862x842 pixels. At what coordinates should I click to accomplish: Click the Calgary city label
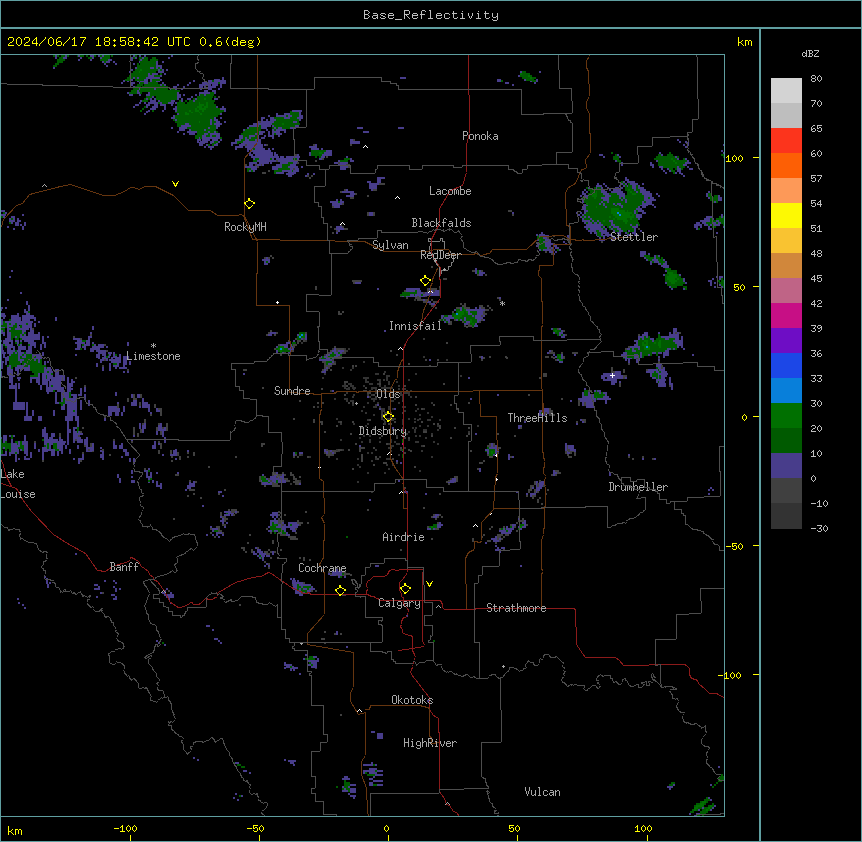click(399, 603)
